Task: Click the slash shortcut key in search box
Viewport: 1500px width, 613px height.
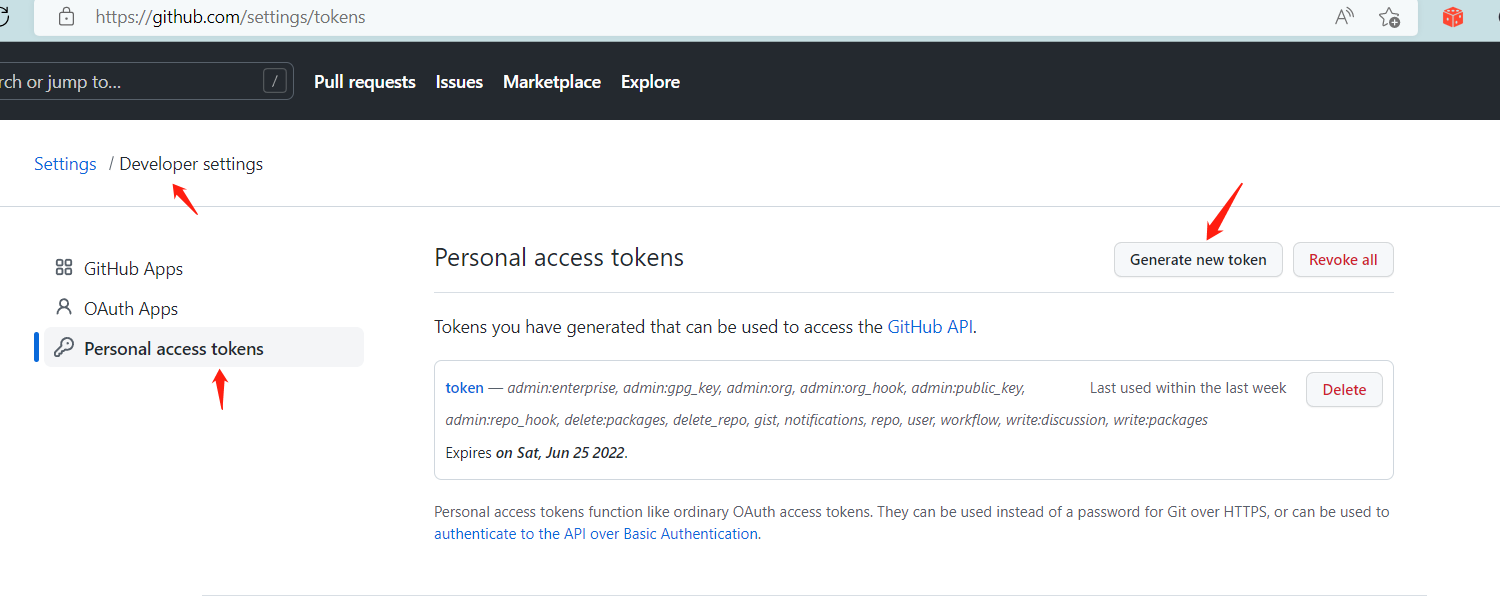Action: pyautogui.click(x=275, y=81)
